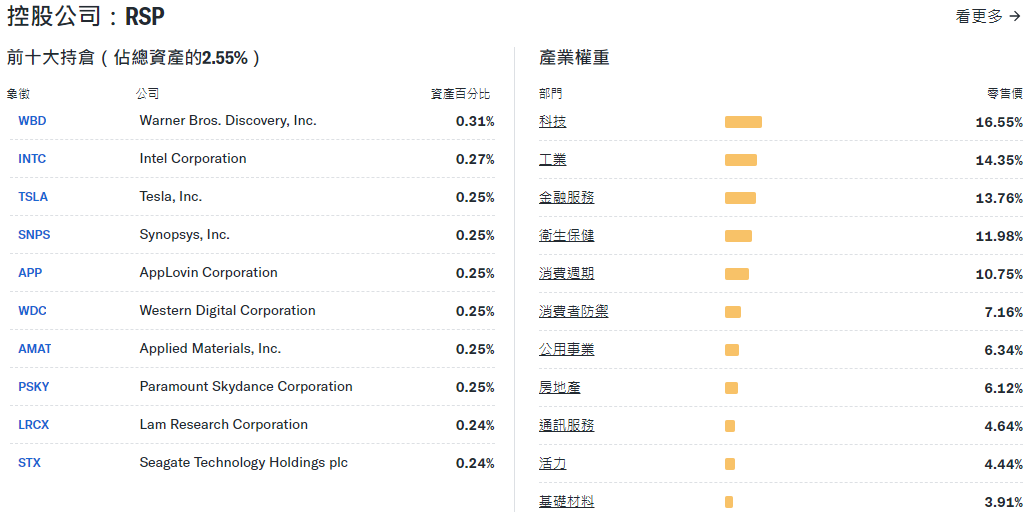Viewport: 1032px width, 516px height.
Task: Click the 公用事業 sector link
Action: [x=566, y=350]
